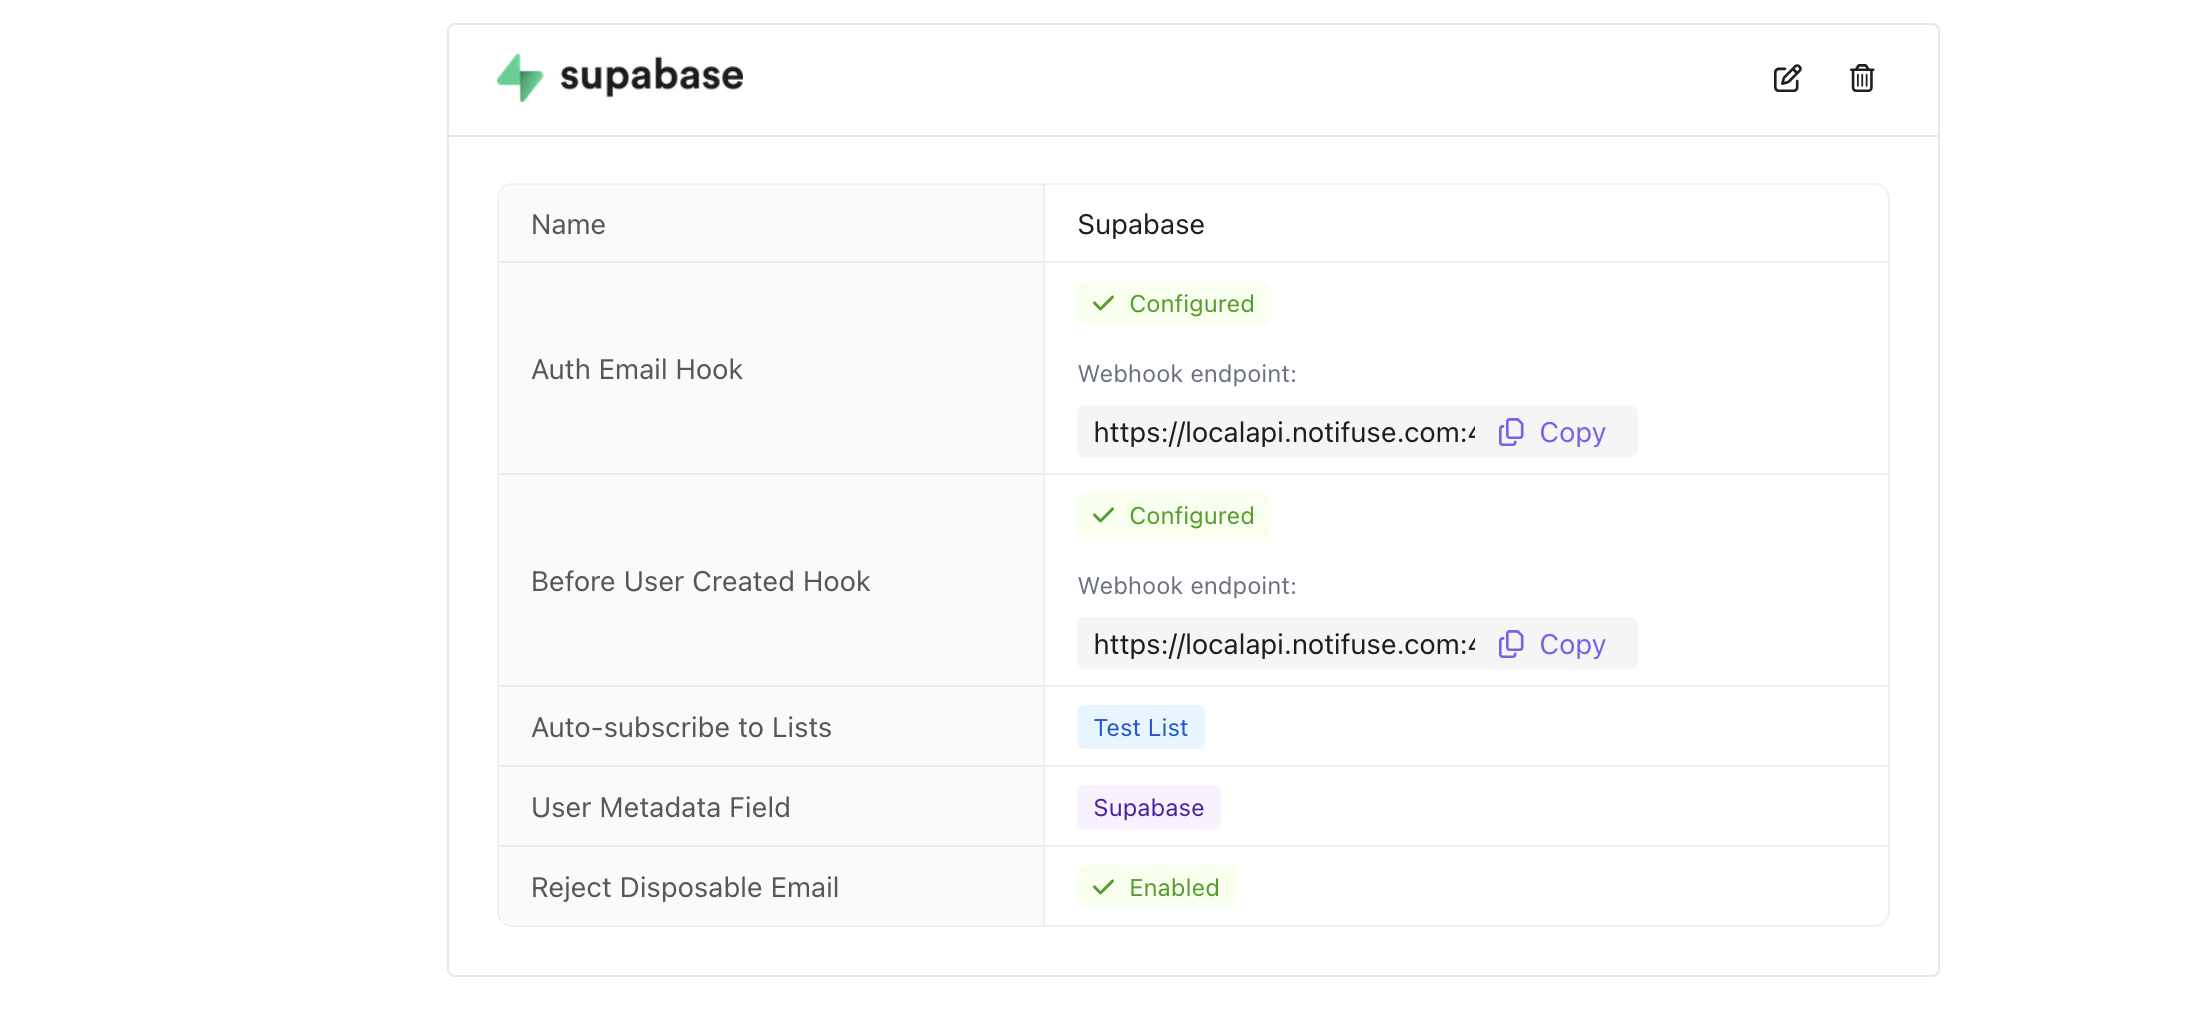Click the copy icon beside Before User Created Hook URL
Screen dimensions: 2190x1028
(1510, 643)
